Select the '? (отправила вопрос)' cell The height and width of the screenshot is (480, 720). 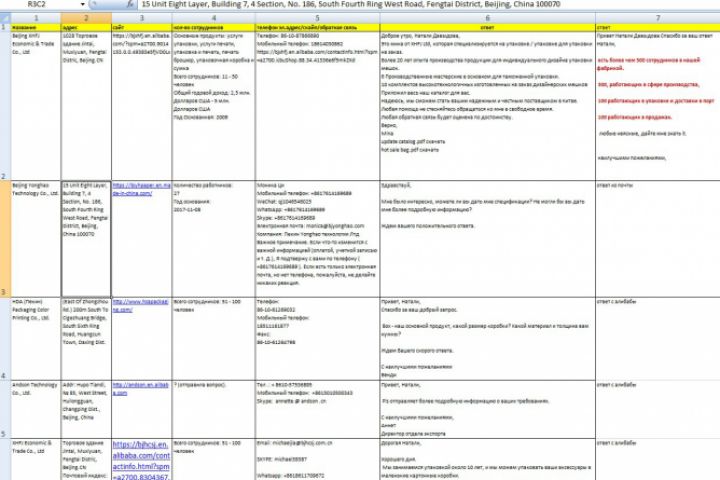pos(214,409)
